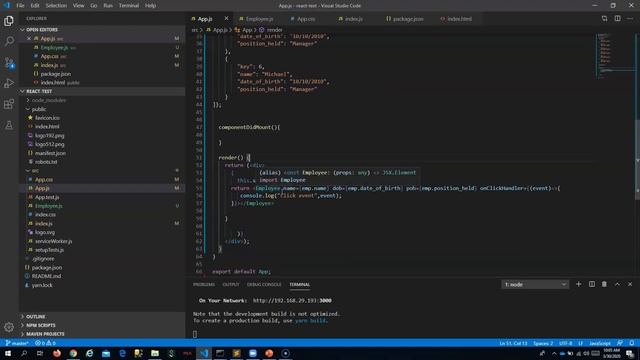Open Windows Start menu
The width and height of the screenshot is (640, 360).
(8, 353)
